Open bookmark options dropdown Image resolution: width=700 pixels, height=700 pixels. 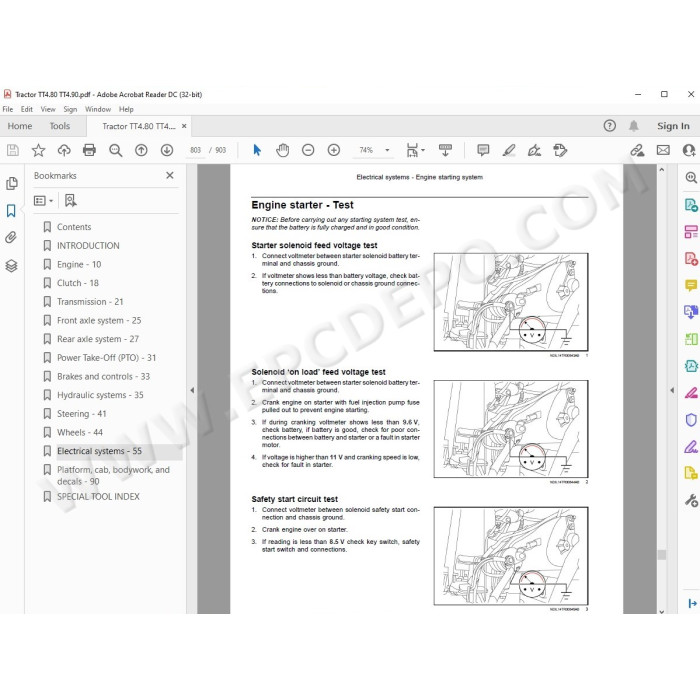[x=43, y=201]
